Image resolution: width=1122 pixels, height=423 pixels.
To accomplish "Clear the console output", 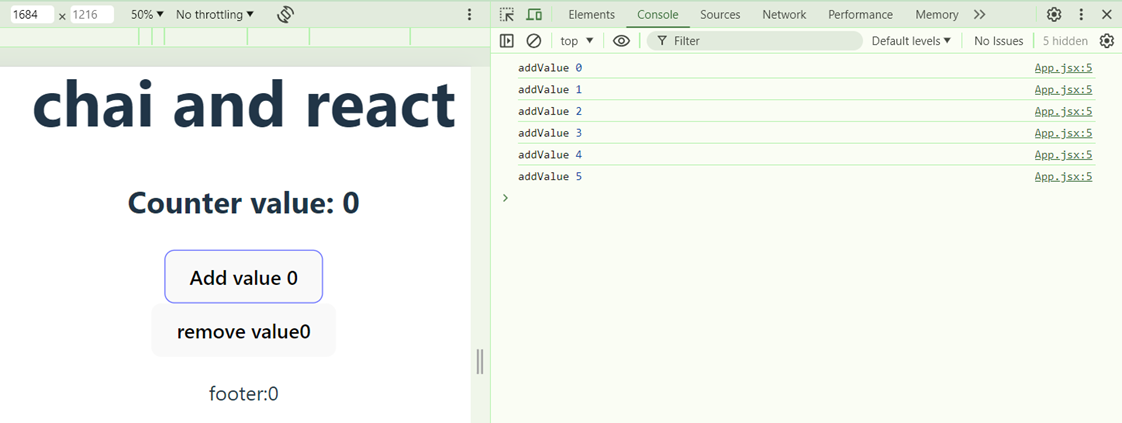I will pos(533,41).
